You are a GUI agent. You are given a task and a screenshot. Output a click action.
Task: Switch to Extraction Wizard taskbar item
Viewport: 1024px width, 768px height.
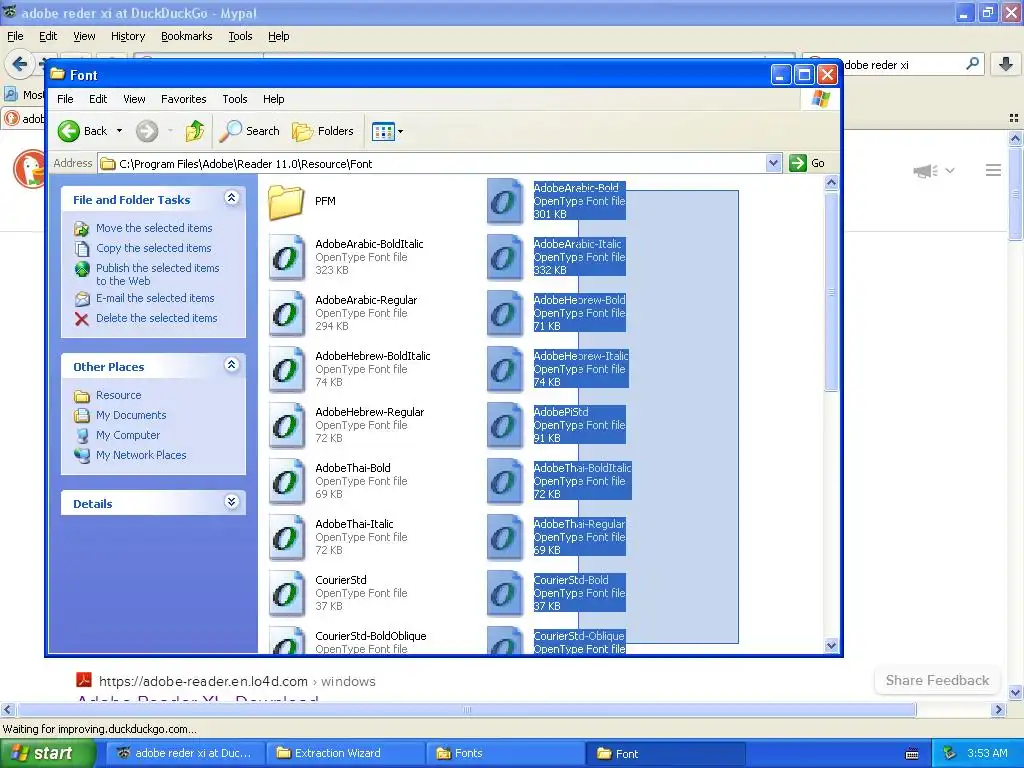pos(346,753)
